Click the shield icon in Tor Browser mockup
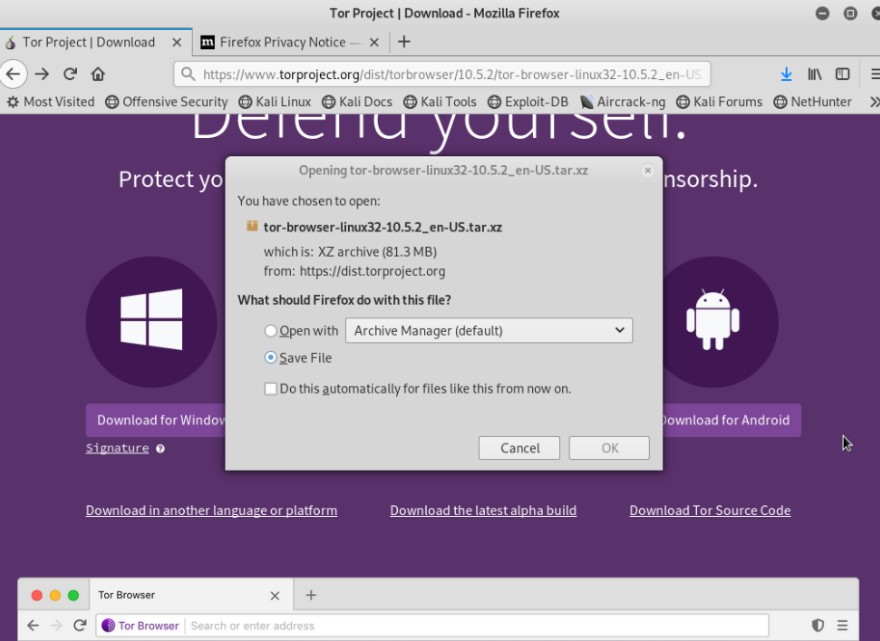The image size is (880, 641). point(818,625)
